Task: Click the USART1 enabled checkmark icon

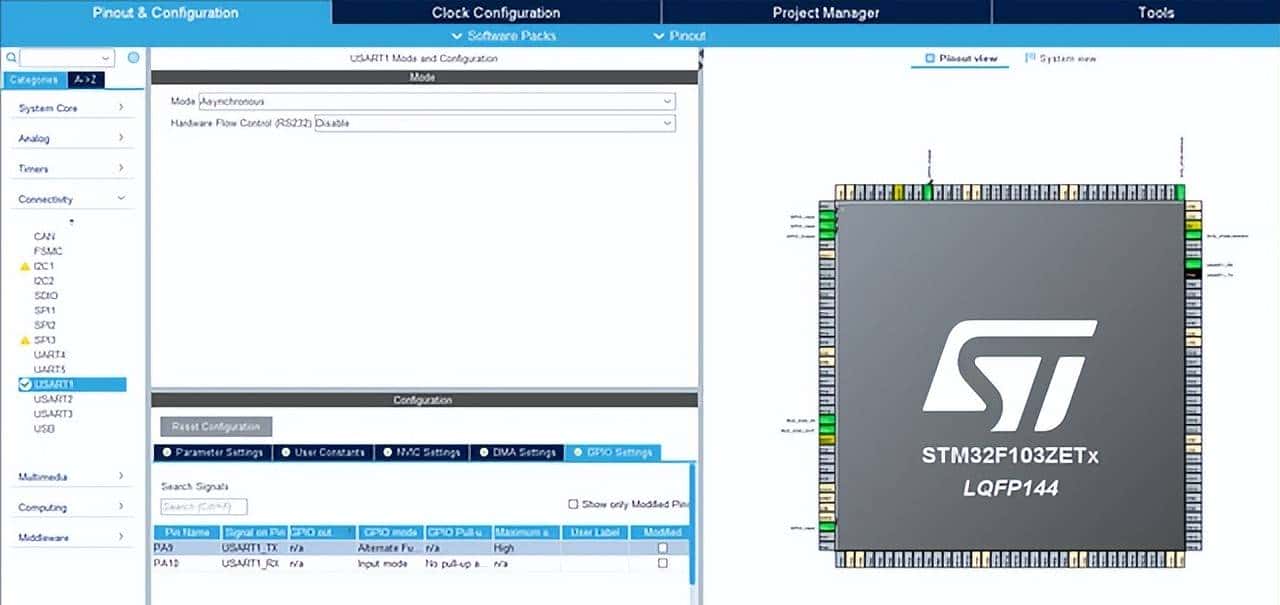Action: tap(25, 384)
